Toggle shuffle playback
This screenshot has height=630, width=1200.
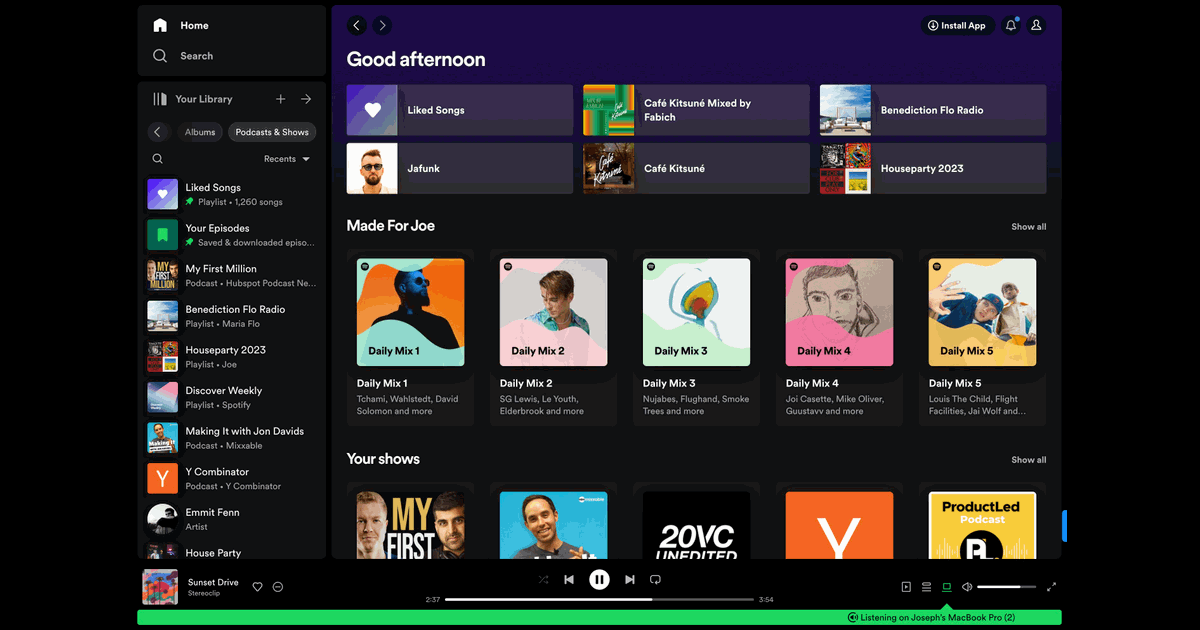point(543,579)
